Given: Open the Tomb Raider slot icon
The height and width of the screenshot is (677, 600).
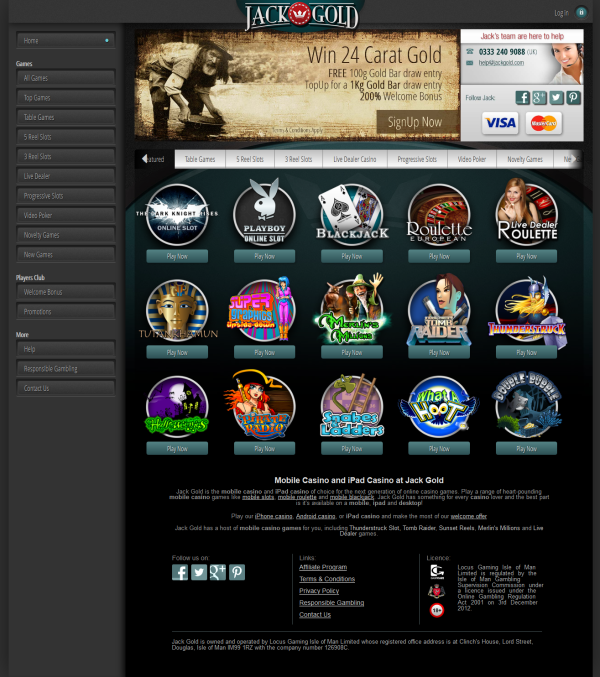Looking at the screenshot, I should coord(439,310).
